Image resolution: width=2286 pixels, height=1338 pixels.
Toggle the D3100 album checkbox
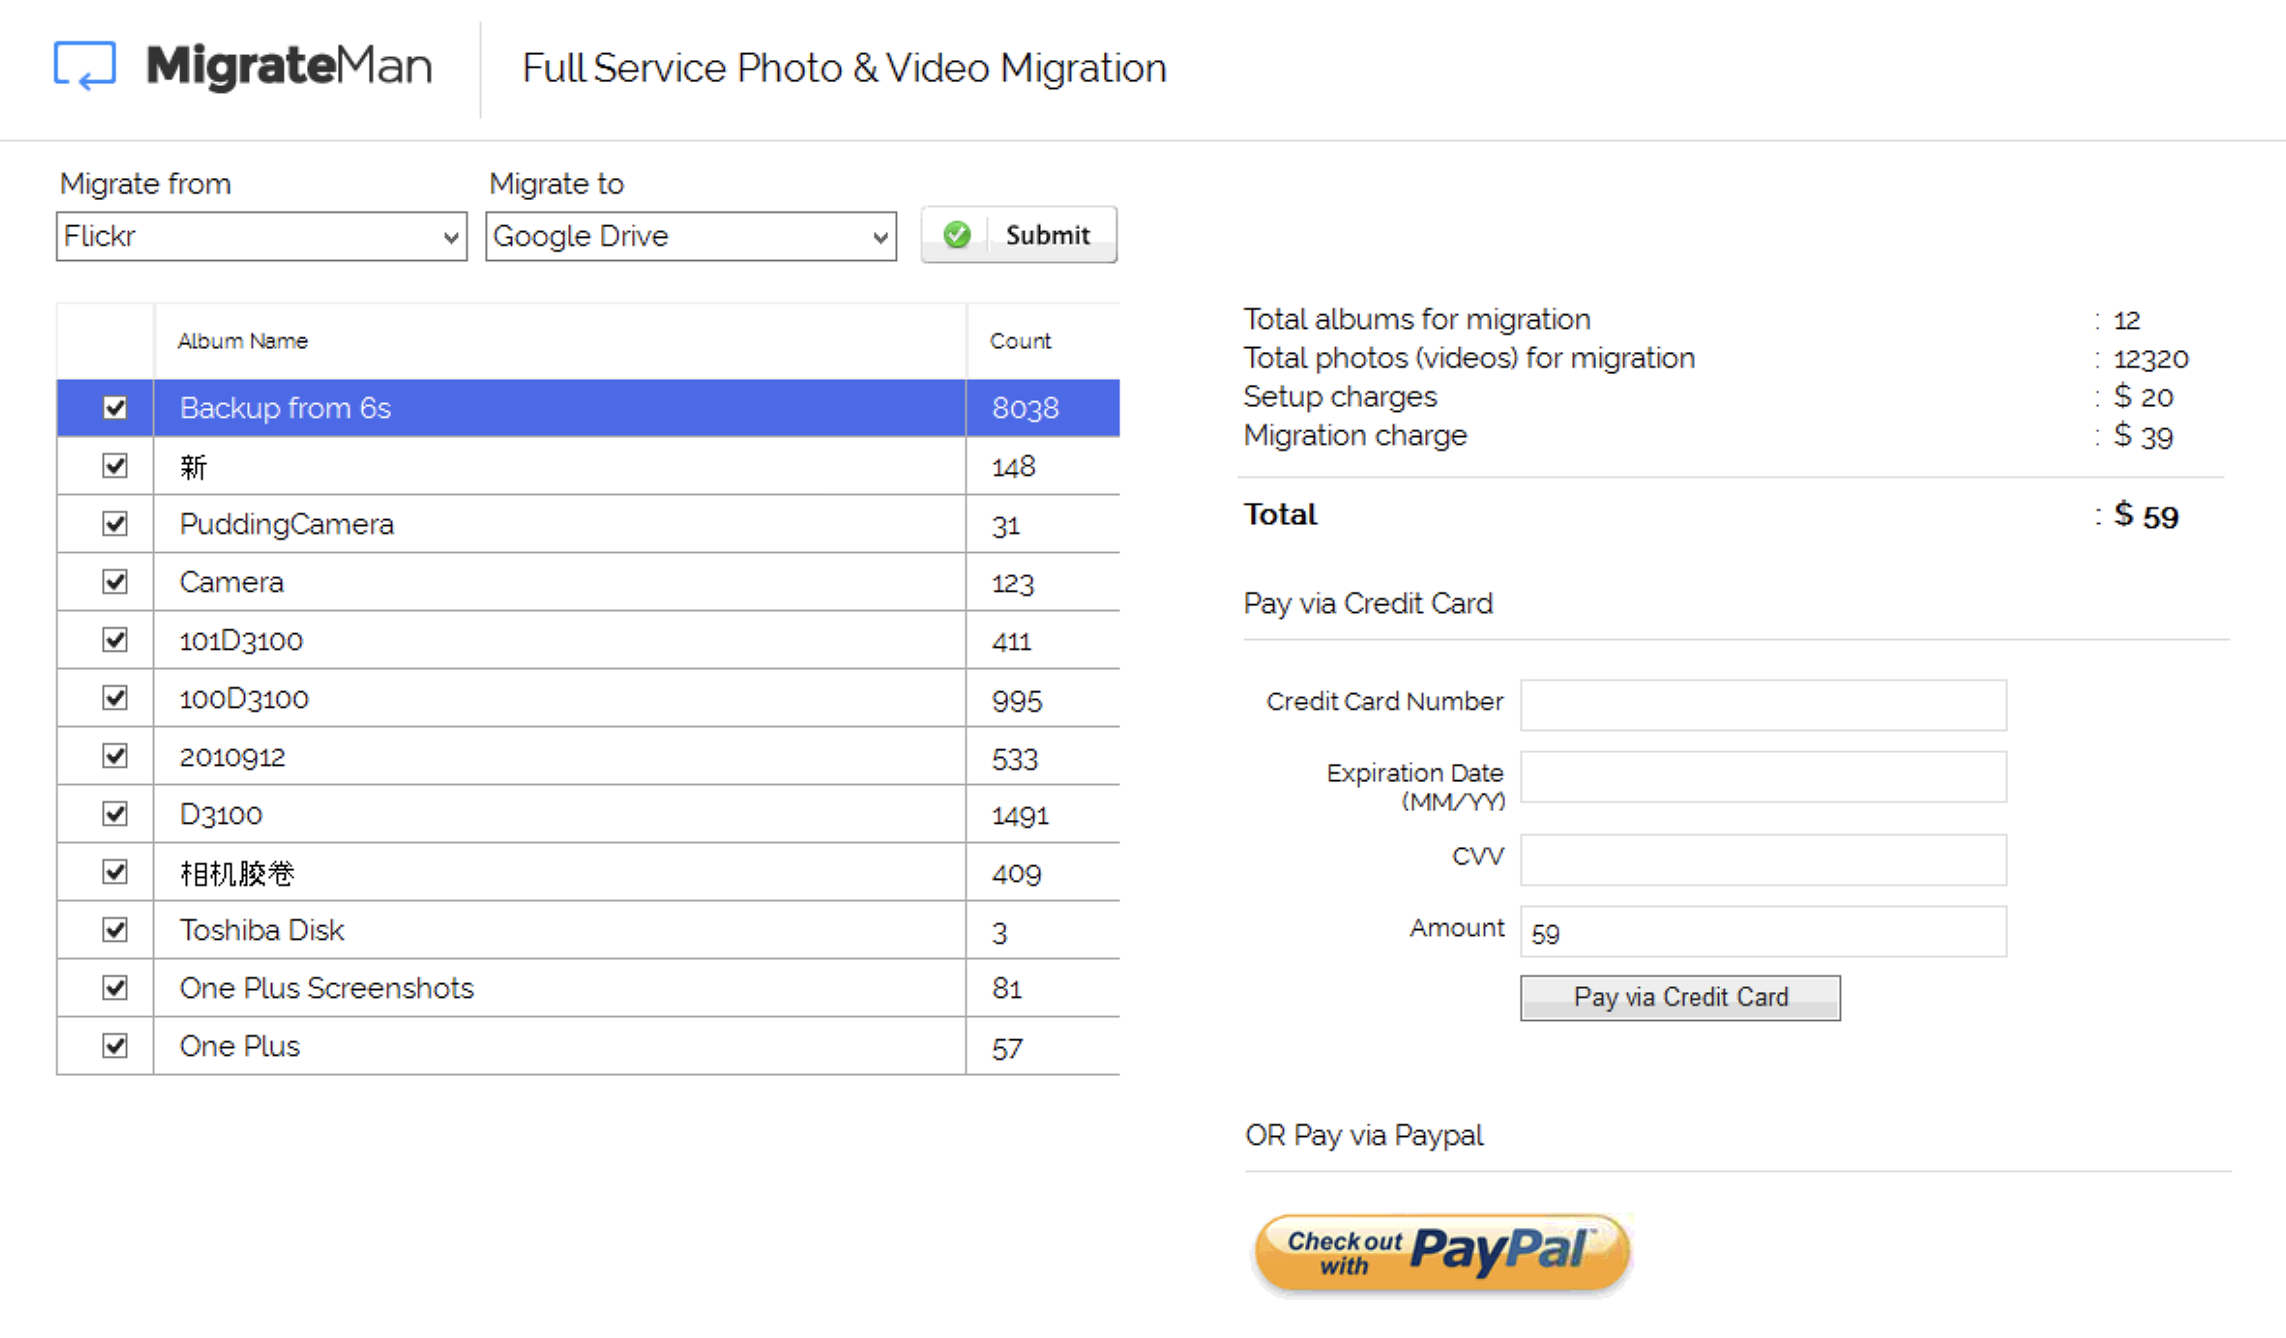[115, 814]
